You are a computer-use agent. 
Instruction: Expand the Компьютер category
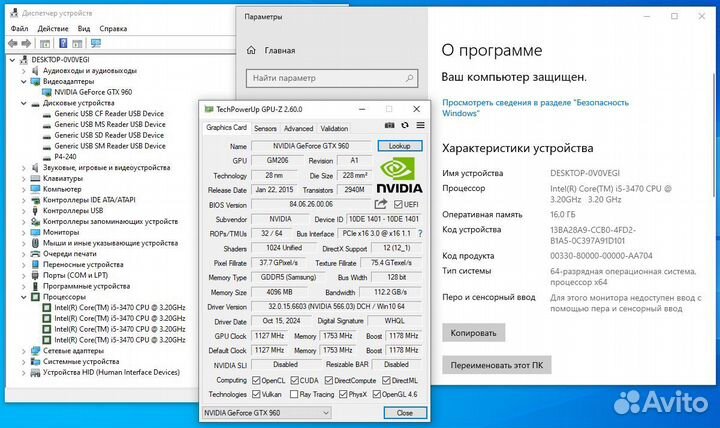click(23, 189)
